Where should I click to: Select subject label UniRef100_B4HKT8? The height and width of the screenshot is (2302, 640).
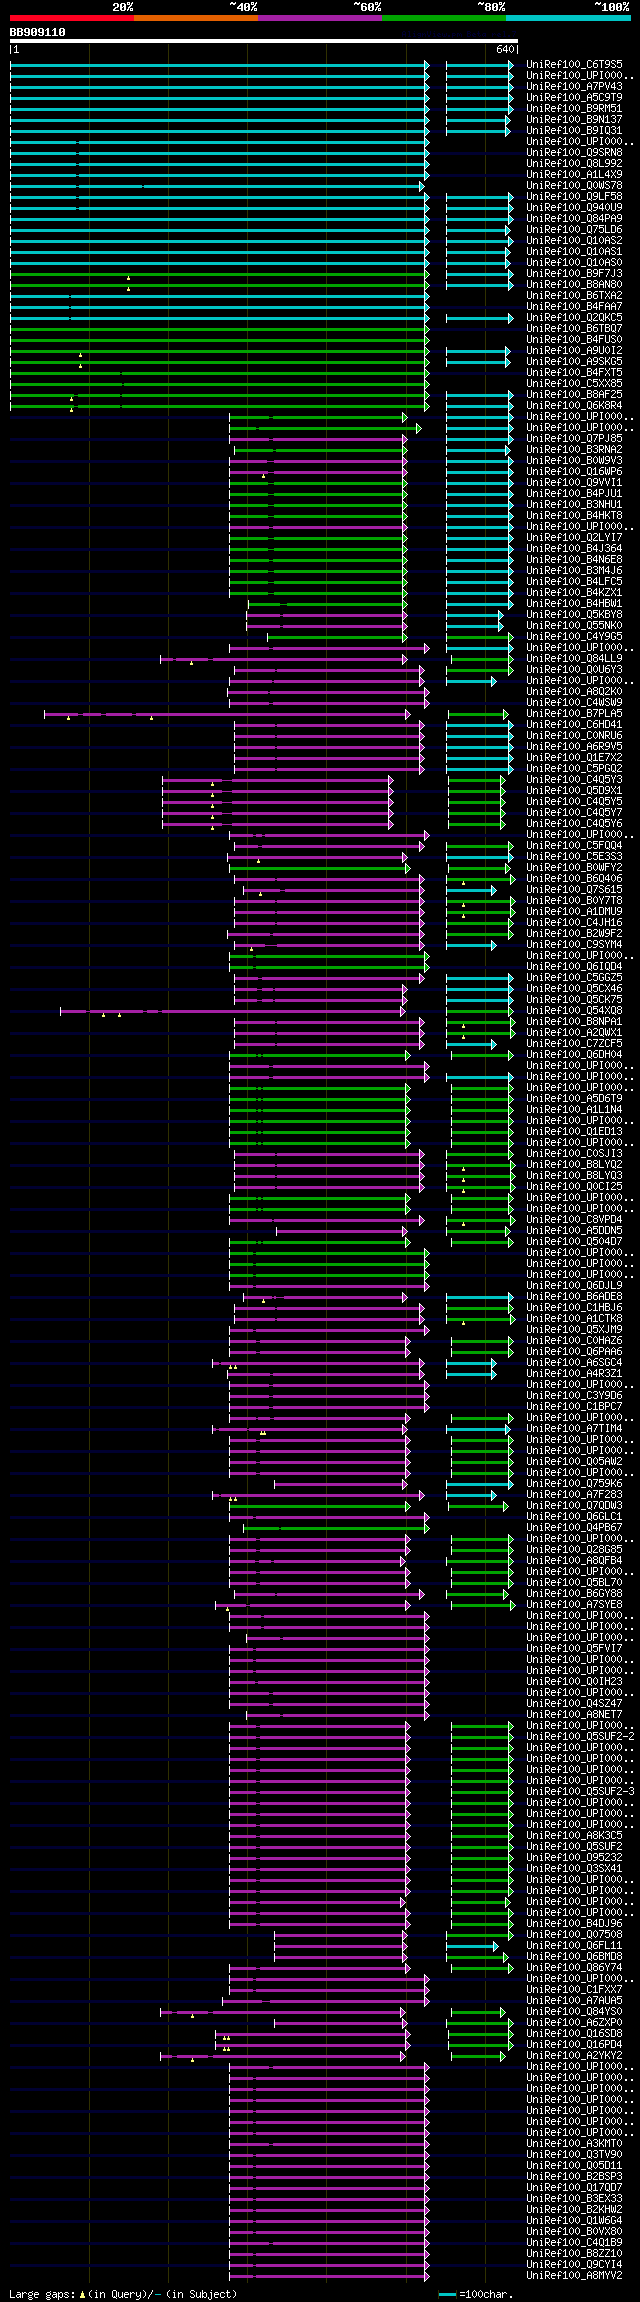coord(574,515)
